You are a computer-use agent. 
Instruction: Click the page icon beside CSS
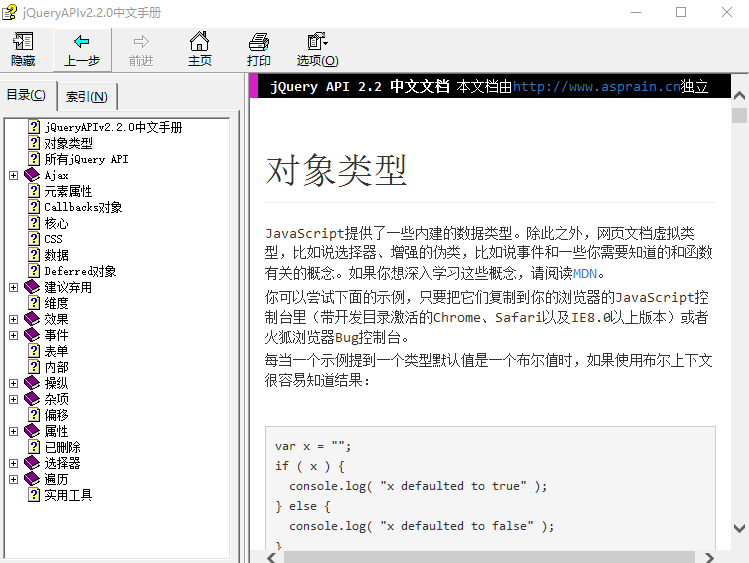(x=34, y=239)
